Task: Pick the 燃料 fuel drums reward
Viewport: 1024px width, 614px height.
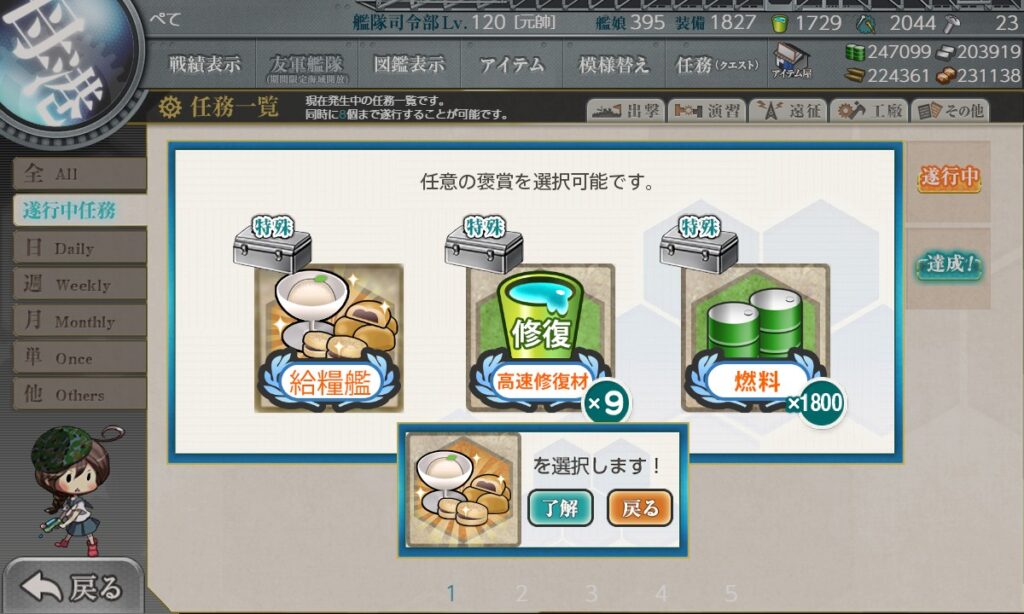Action: pos(755,337)
